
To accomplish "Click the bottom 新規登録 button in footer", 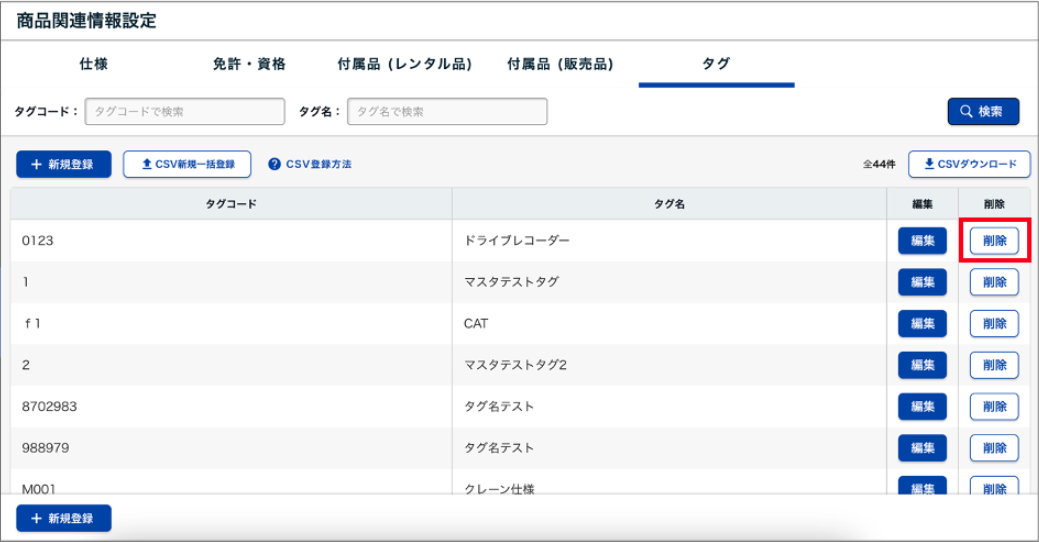I will click(63, 518).
